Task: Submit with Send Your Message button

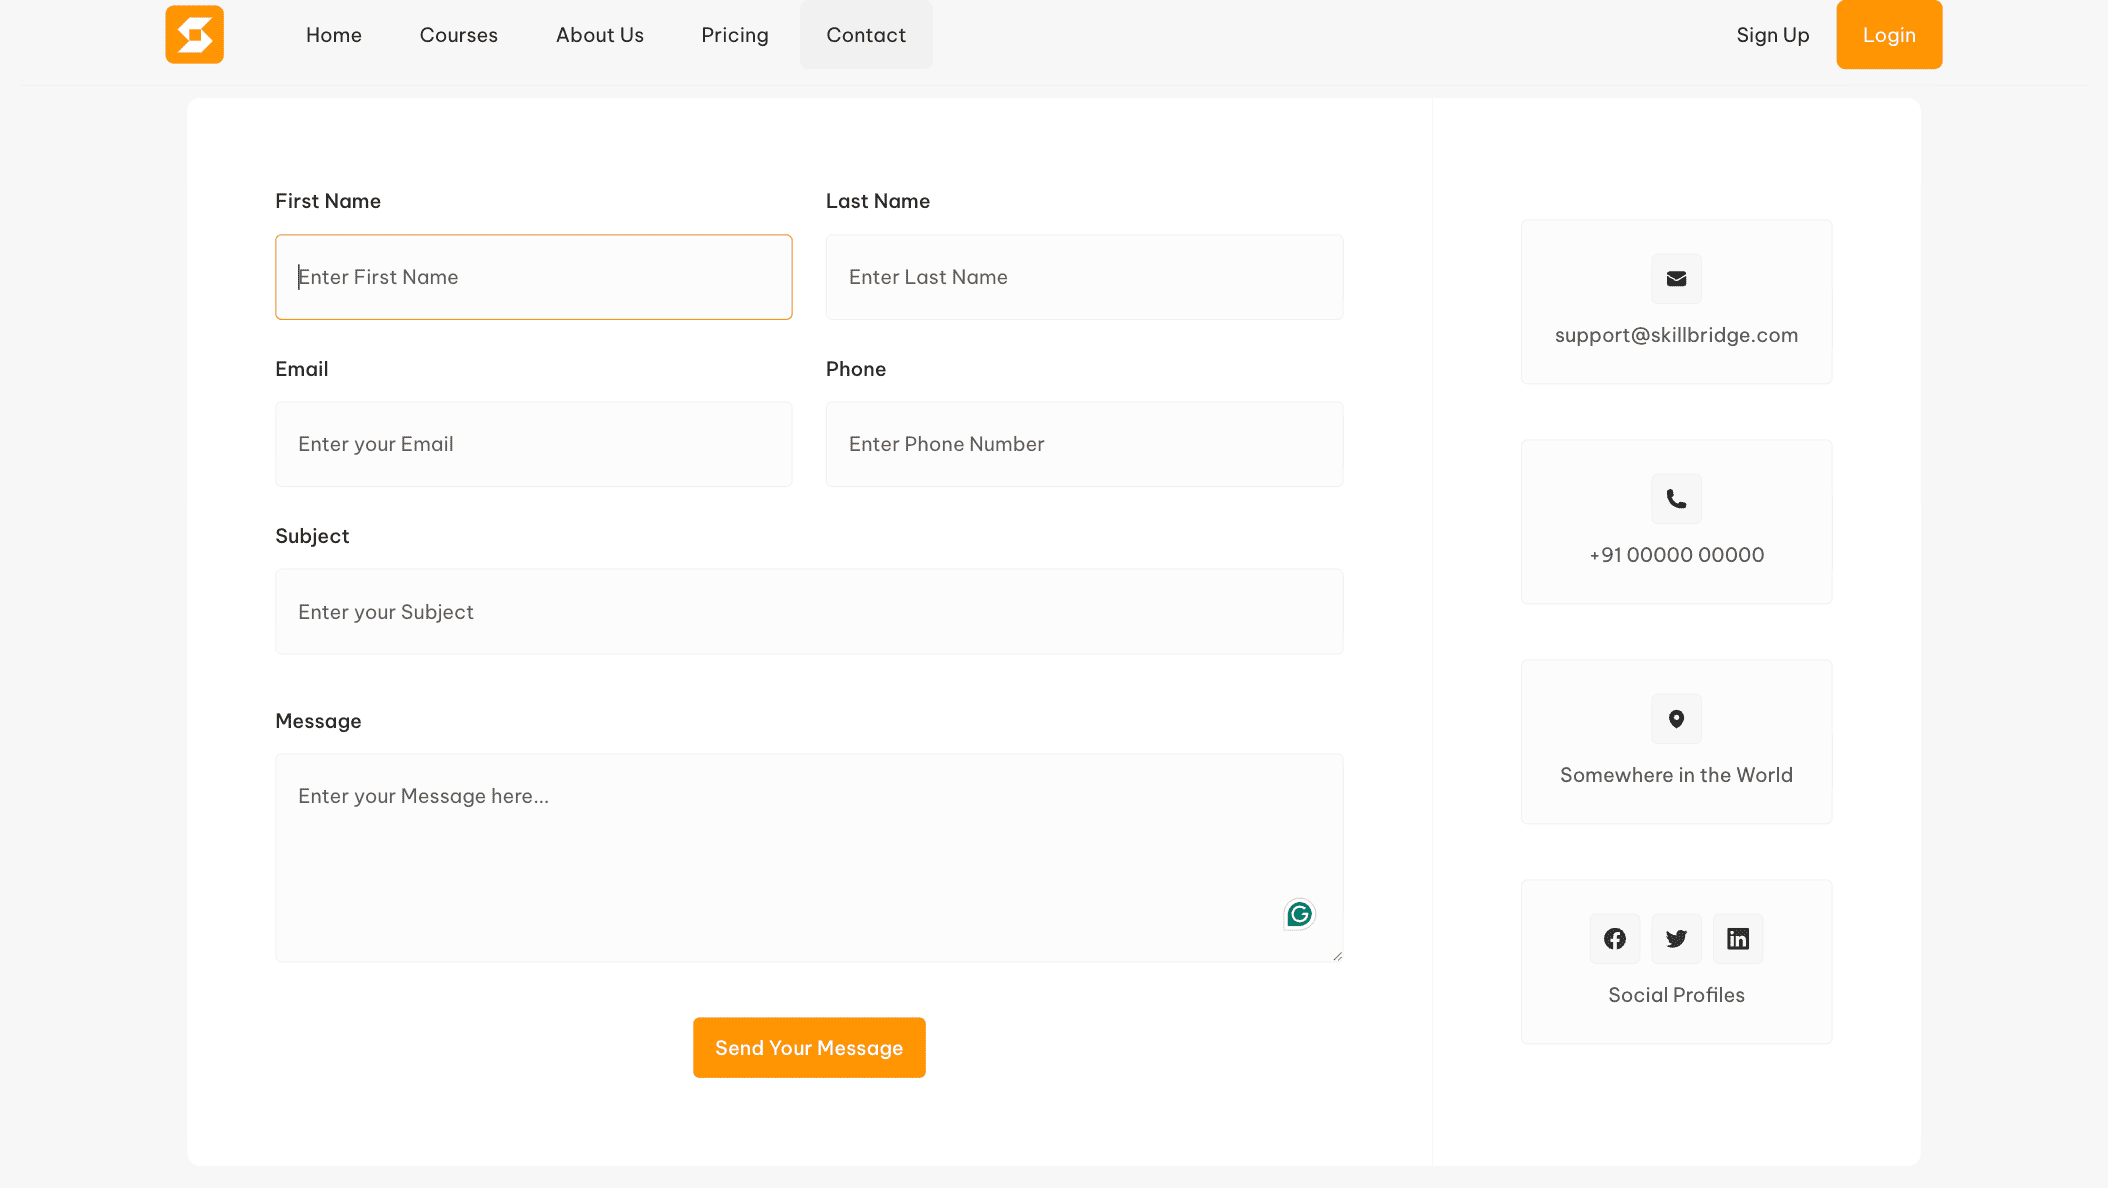Action: click(x=809, y=1048)
